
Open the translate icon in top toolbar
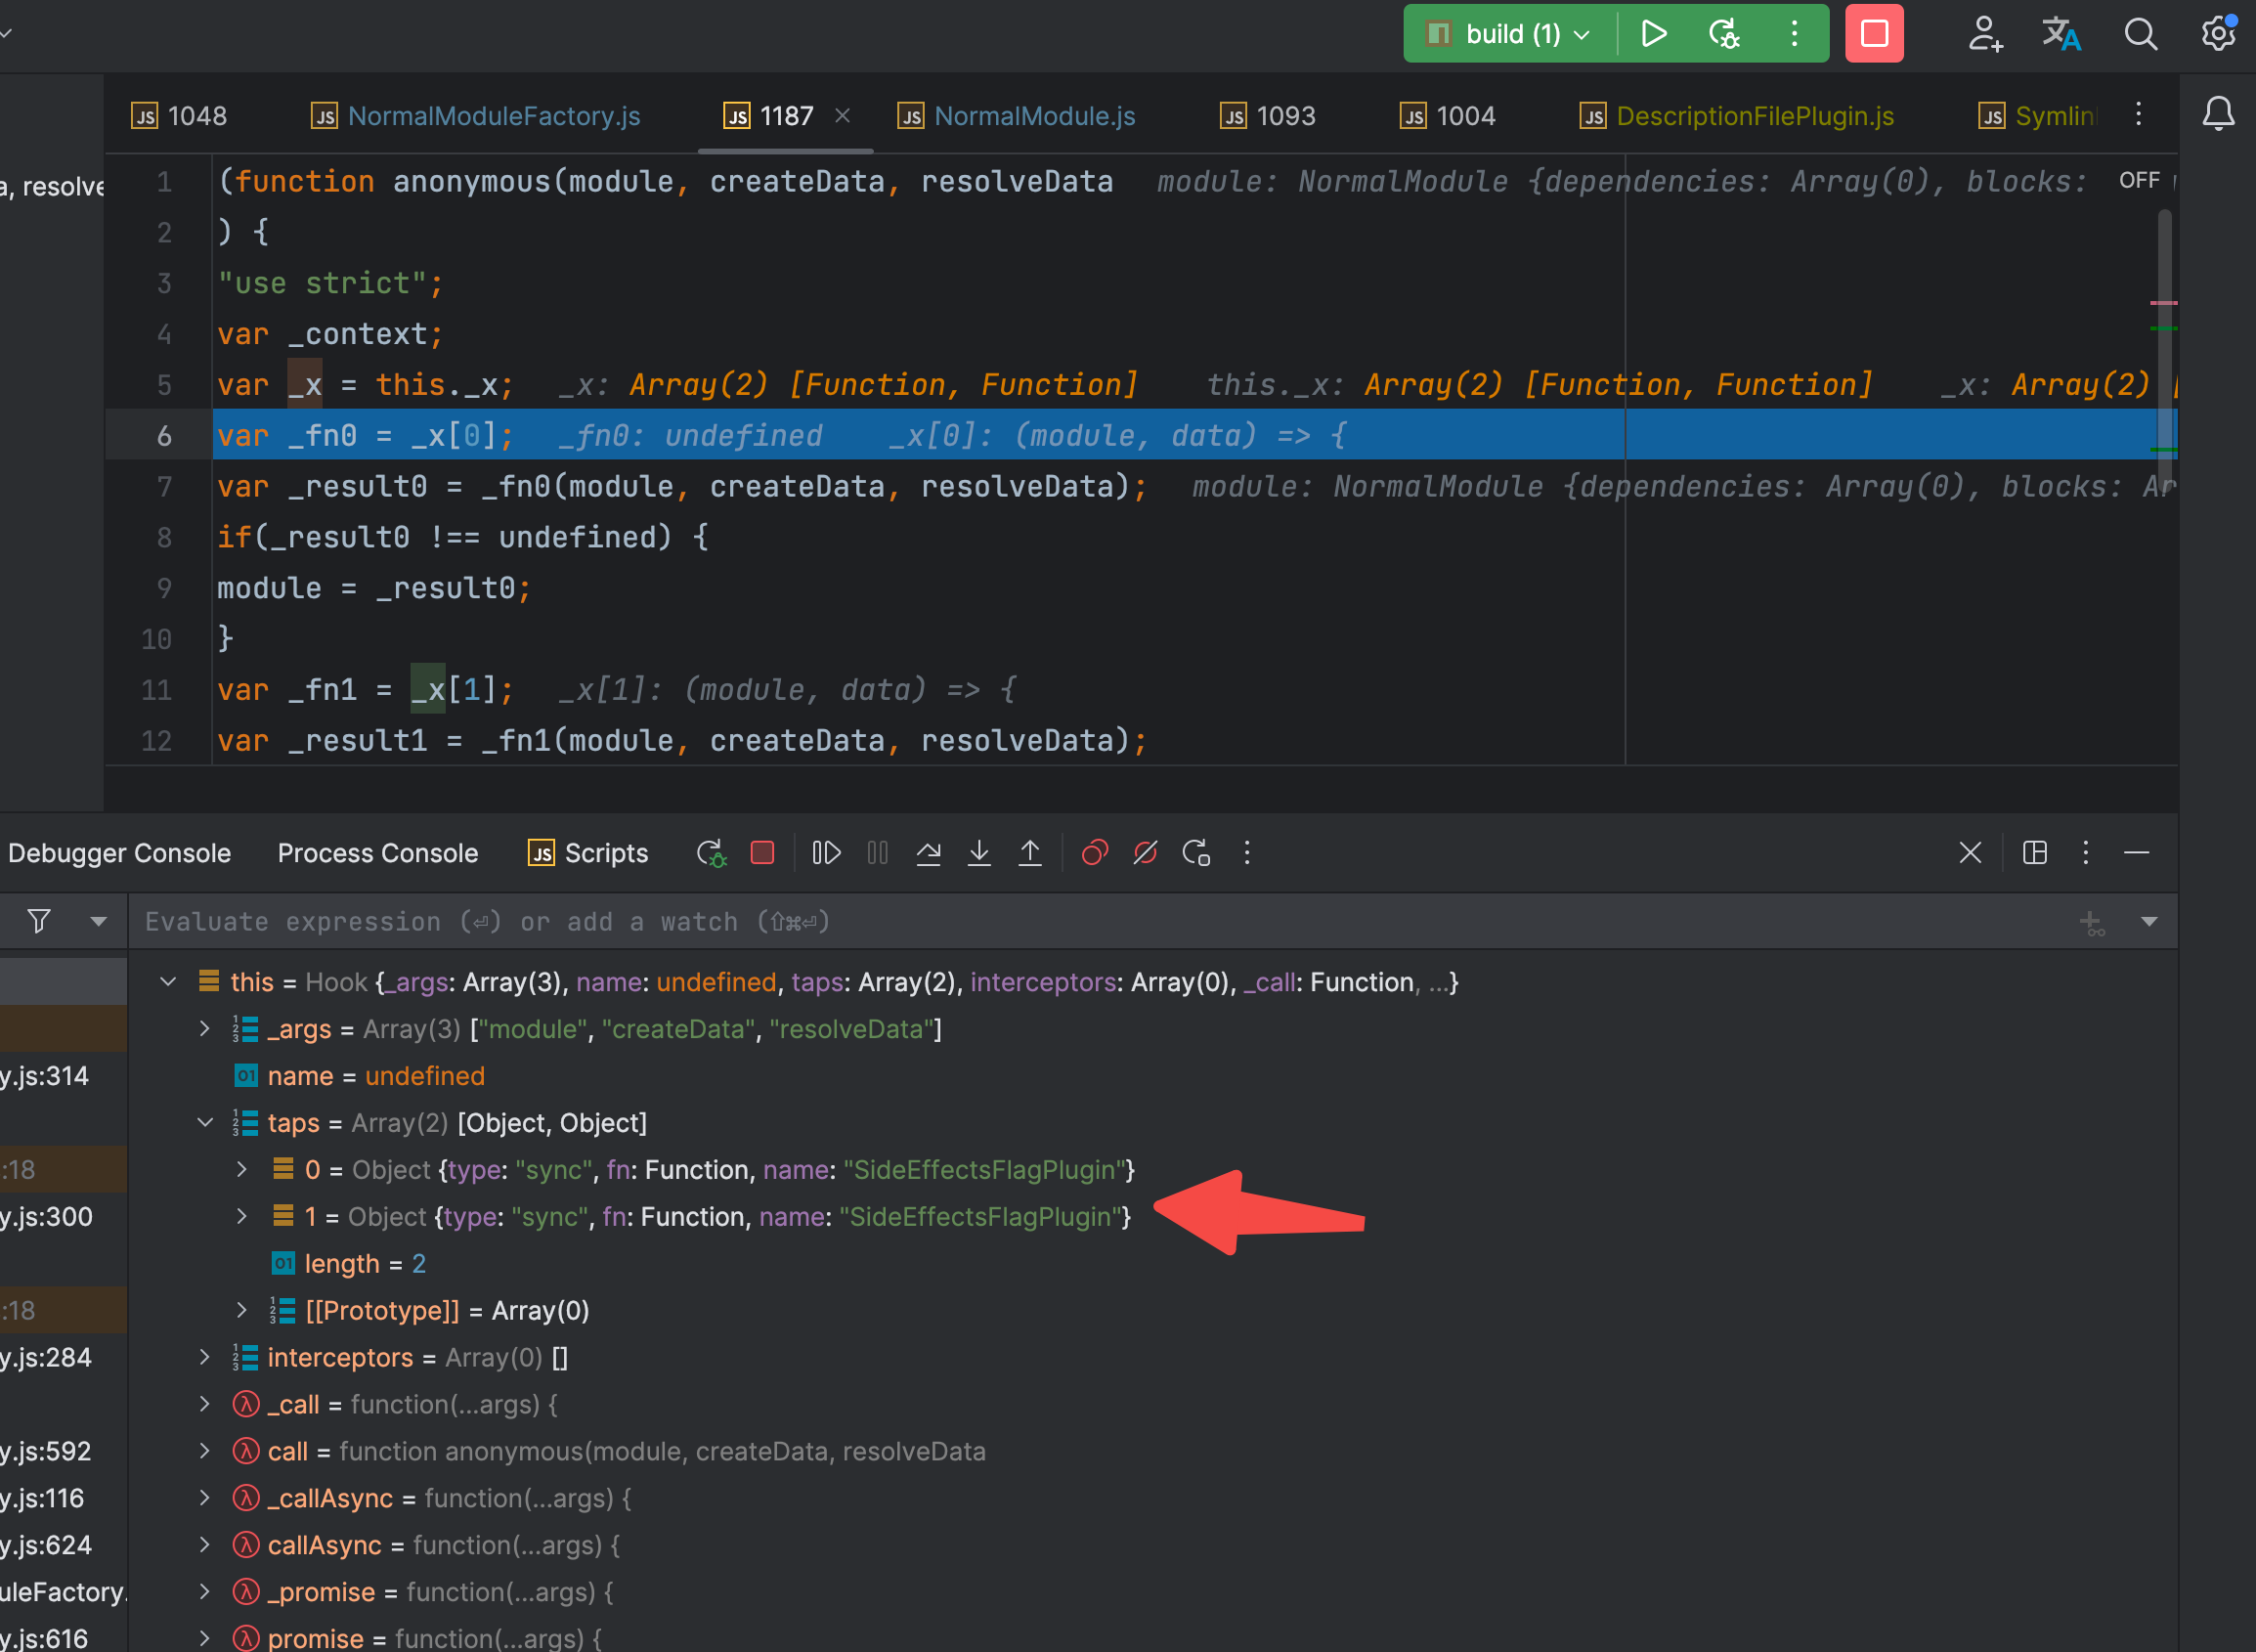click(x=2060, y=34)
